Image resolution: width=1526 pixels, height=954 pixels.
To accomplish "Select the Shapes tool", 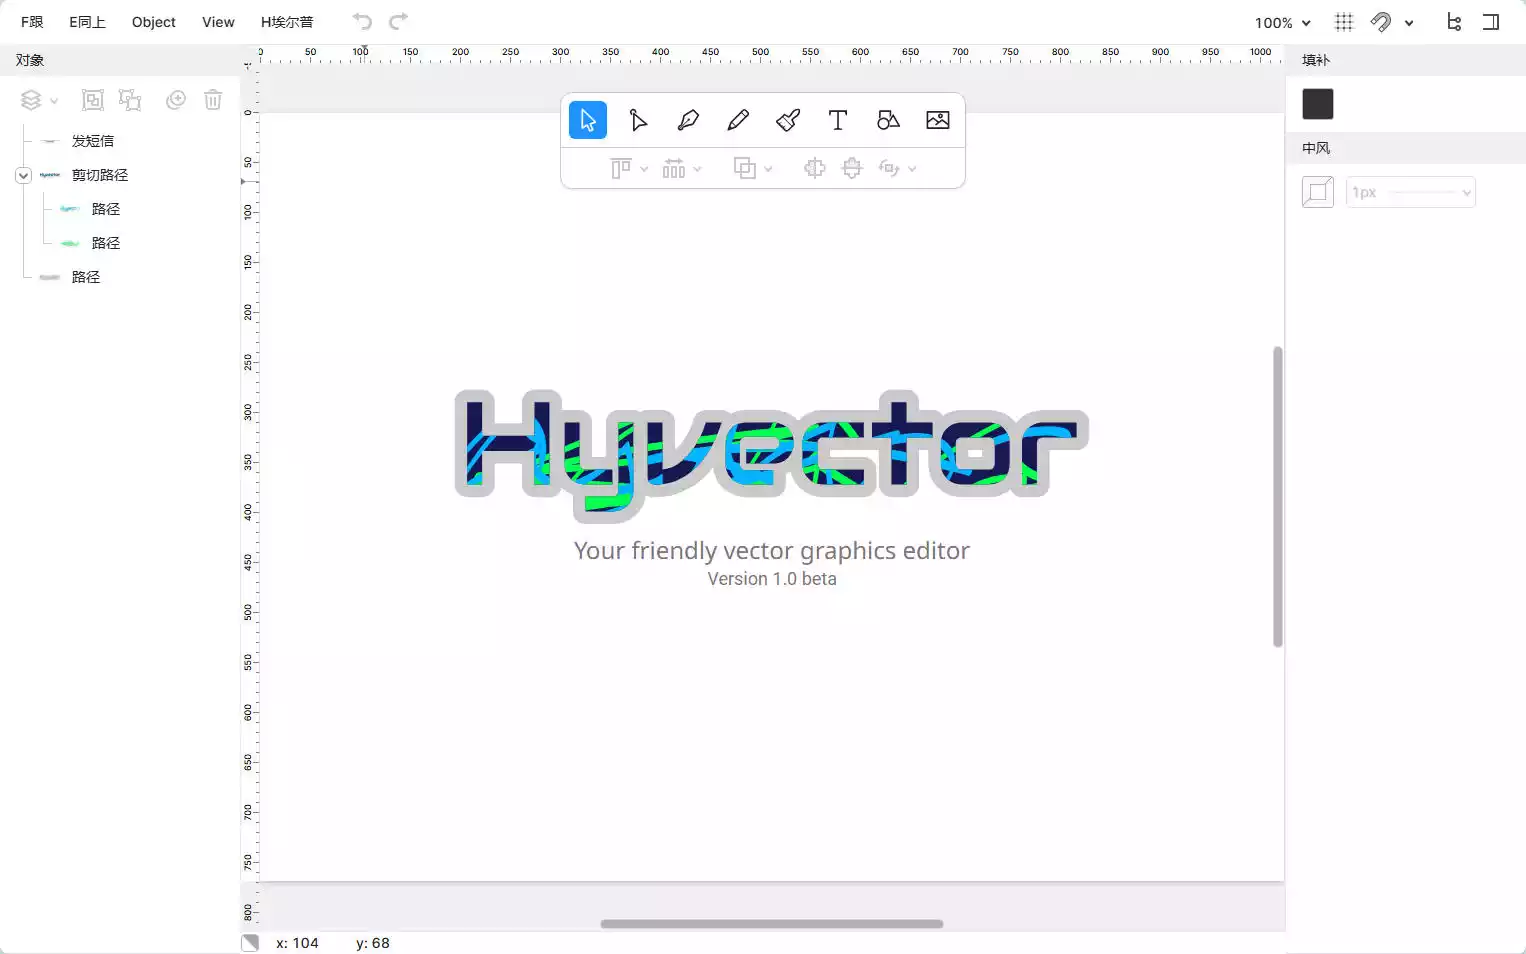I will point(888,120).
